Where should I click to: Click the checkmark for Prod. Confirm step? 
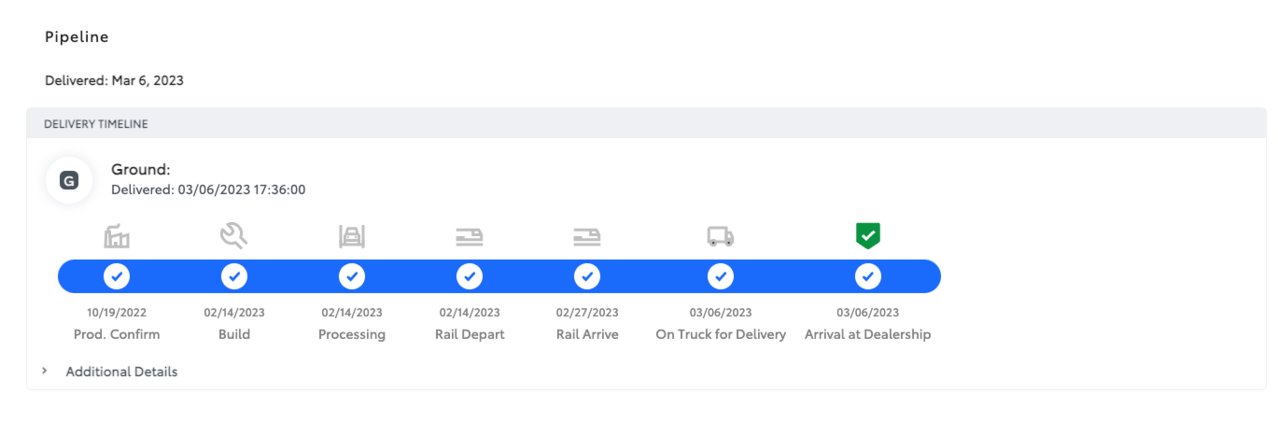point(117,276)
